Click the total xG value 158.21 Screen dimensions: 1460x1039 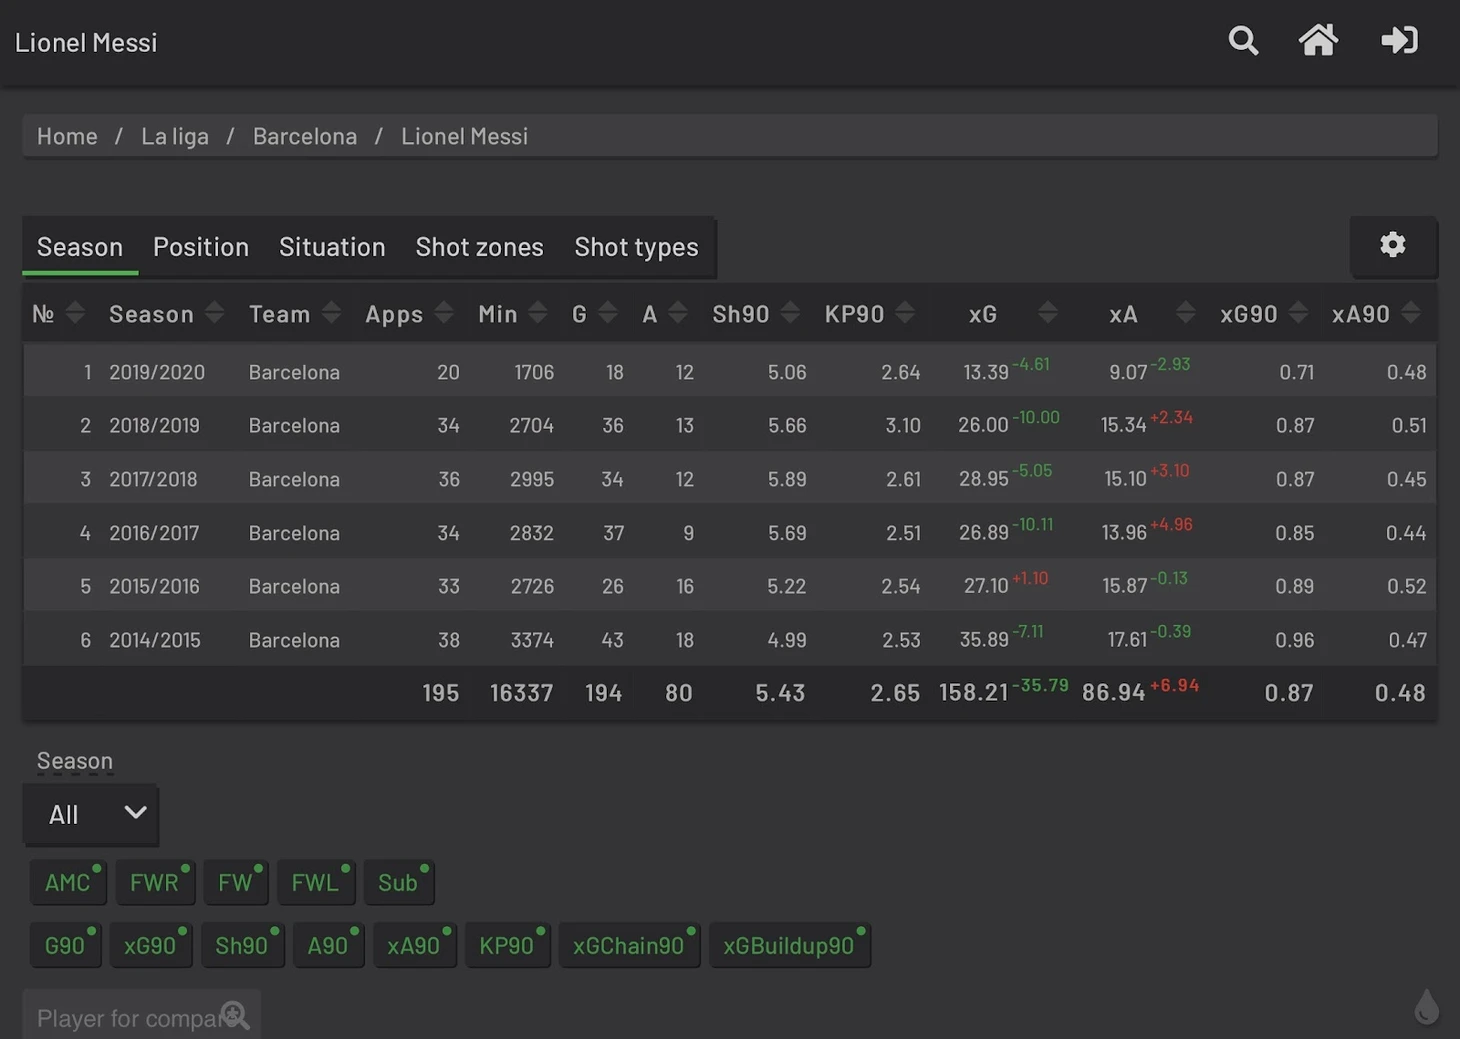[973, 693]
